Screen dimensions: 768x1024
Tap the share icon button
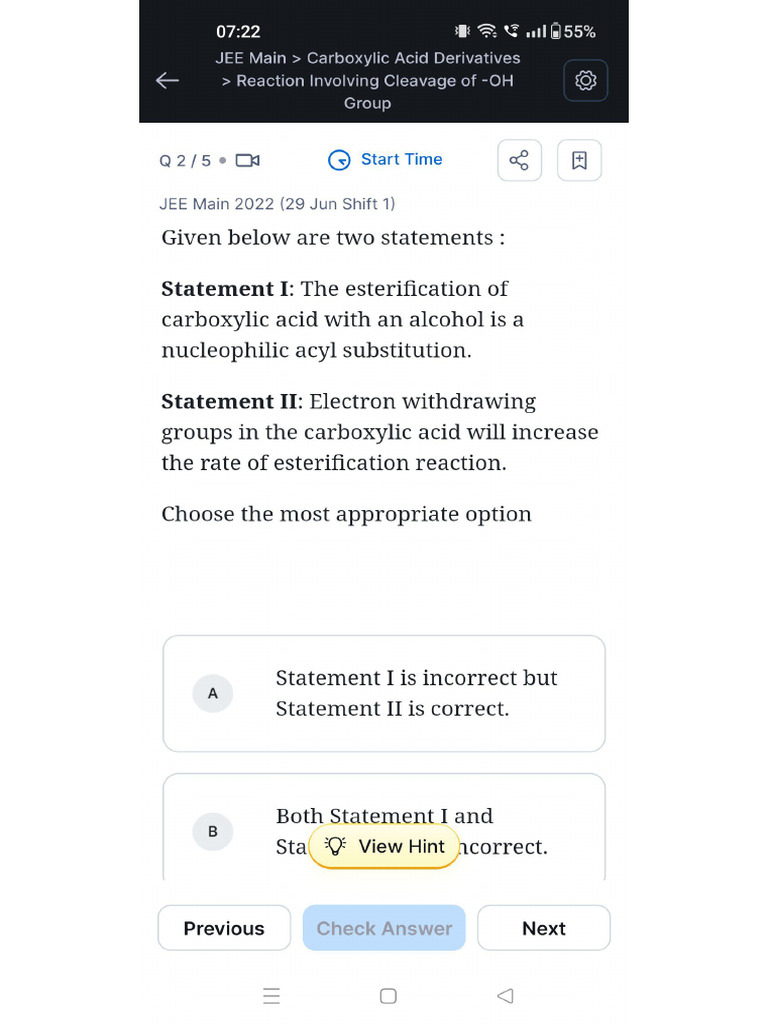(519, 160)
